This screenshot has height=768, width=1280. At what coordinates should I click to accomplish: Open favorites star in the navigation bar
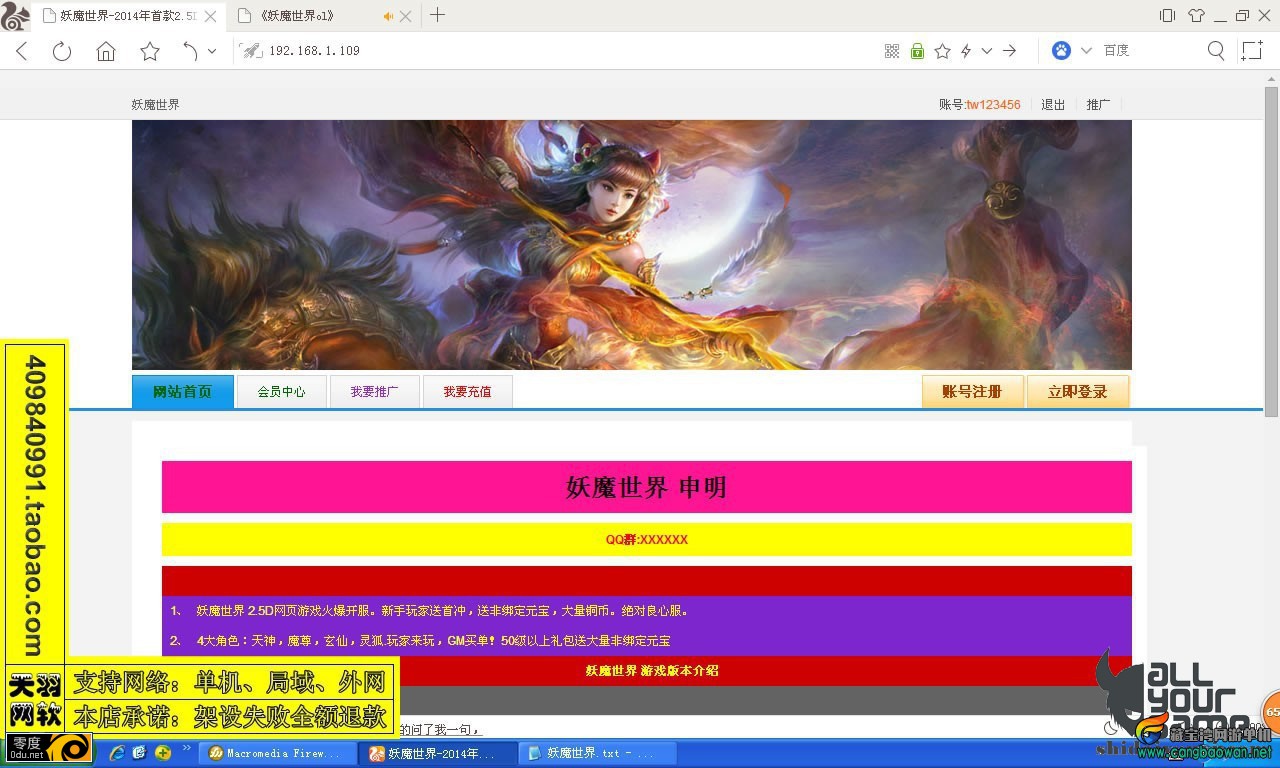(x=150, y=51)
